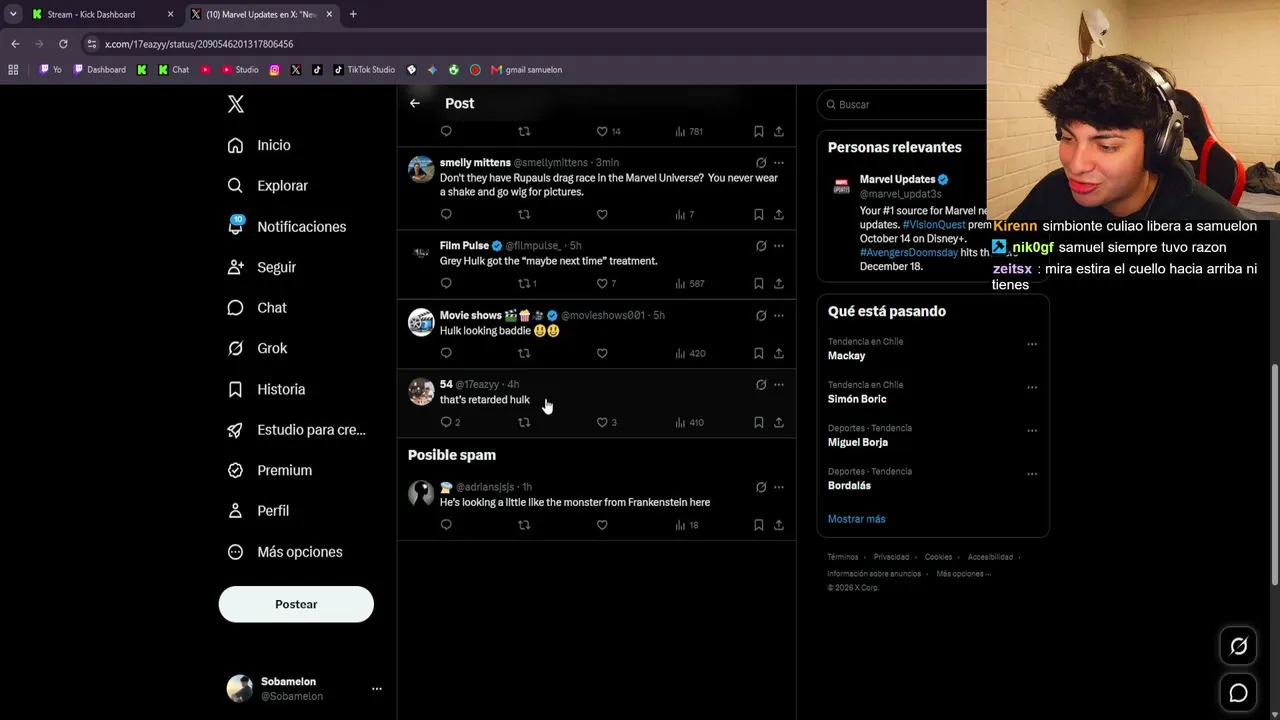Like Movie shows' Hulk looking baddie post
Screen dimensions: 1280x720
[602, 353]
